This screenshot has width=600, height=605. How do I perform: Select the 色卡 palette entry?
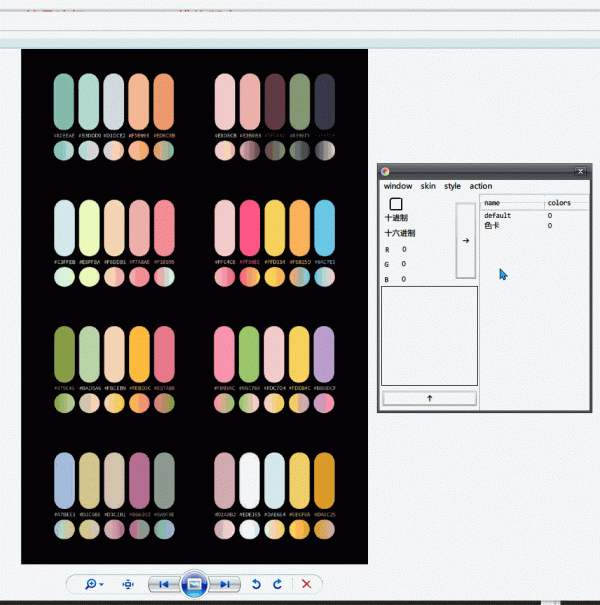490,226
